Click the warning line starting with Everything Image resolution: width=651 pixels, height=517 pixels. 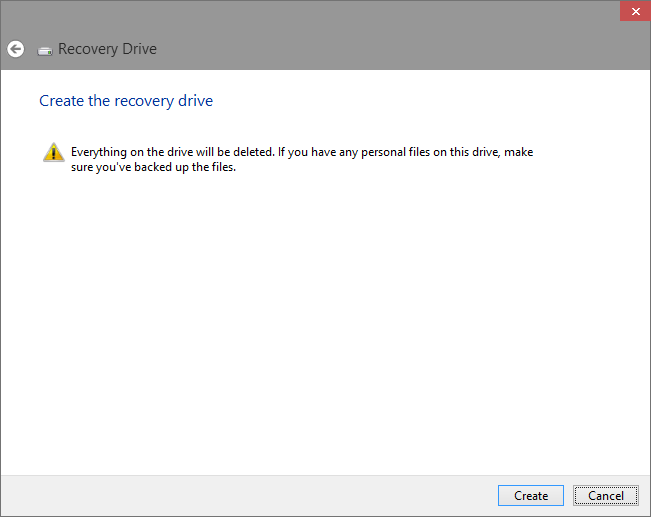(300, 152)
